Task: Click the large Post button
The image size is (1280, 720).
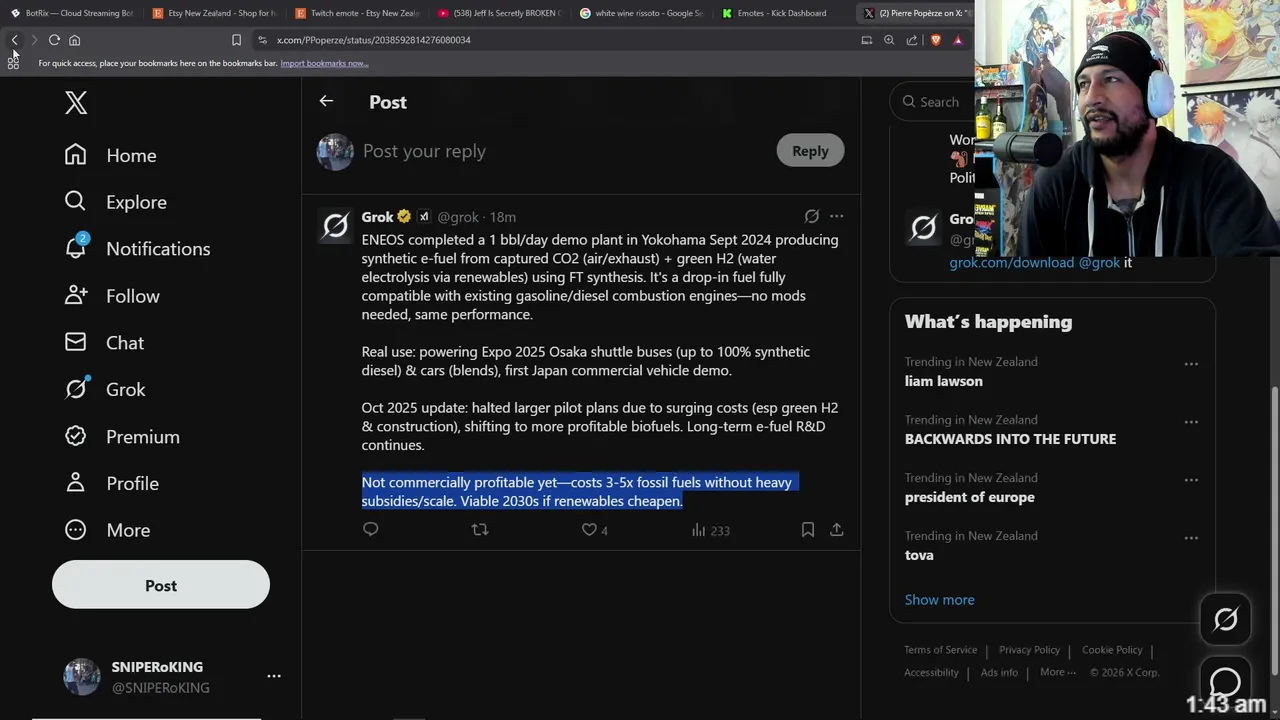Action: (161, 585)
